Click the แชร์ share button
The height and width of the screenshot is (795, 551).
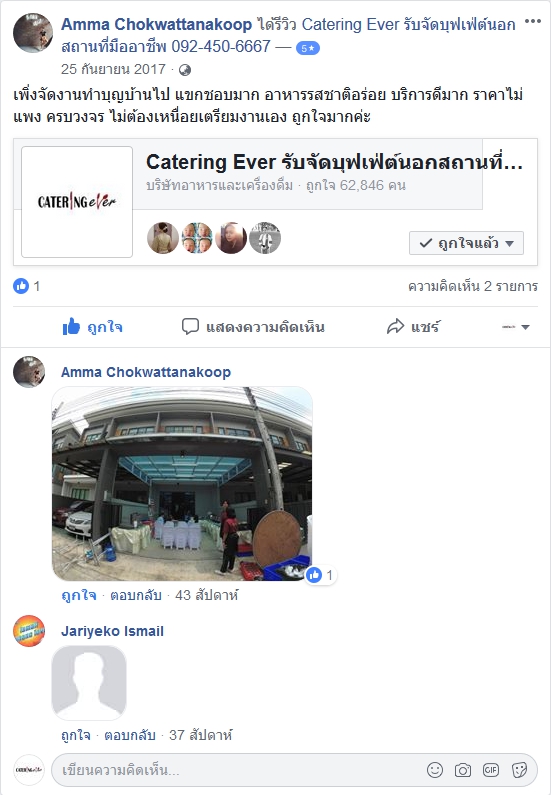pyautogui.click(x=413, y=327)
